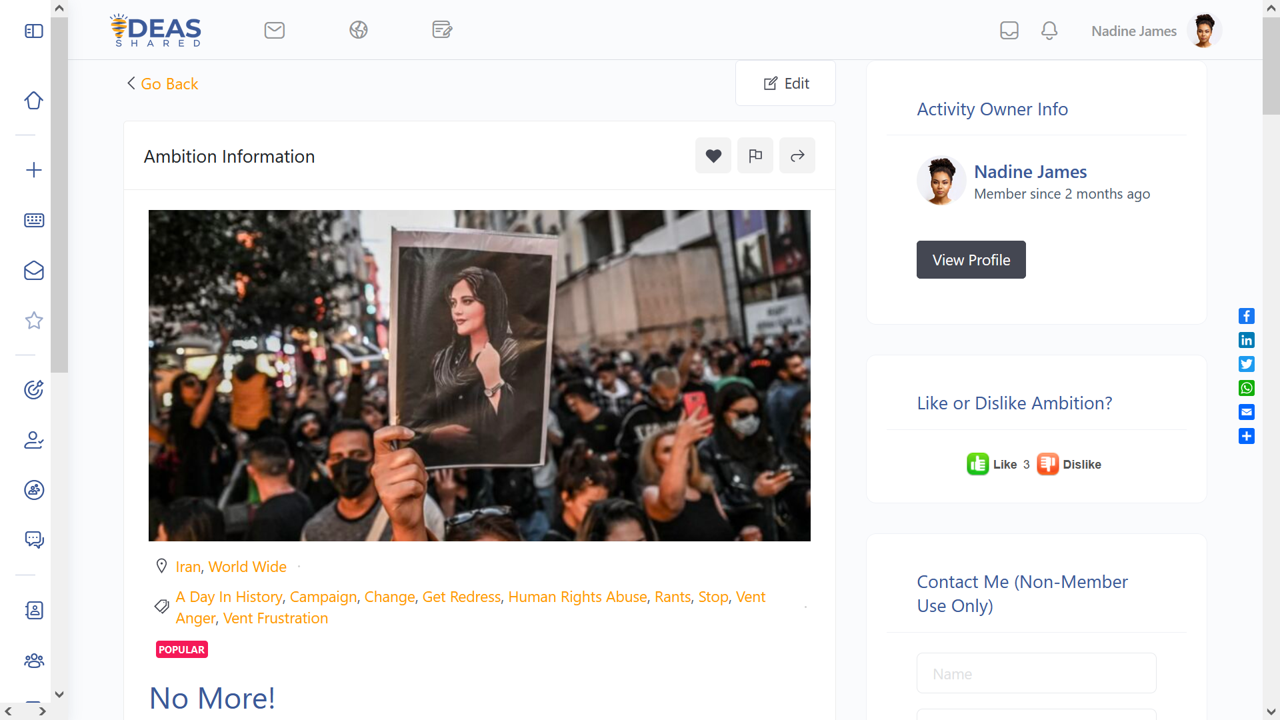Viewport: 1280px width, 720px height.
Task: Open more share options plus icon
Action: [x=1247, y=436]
